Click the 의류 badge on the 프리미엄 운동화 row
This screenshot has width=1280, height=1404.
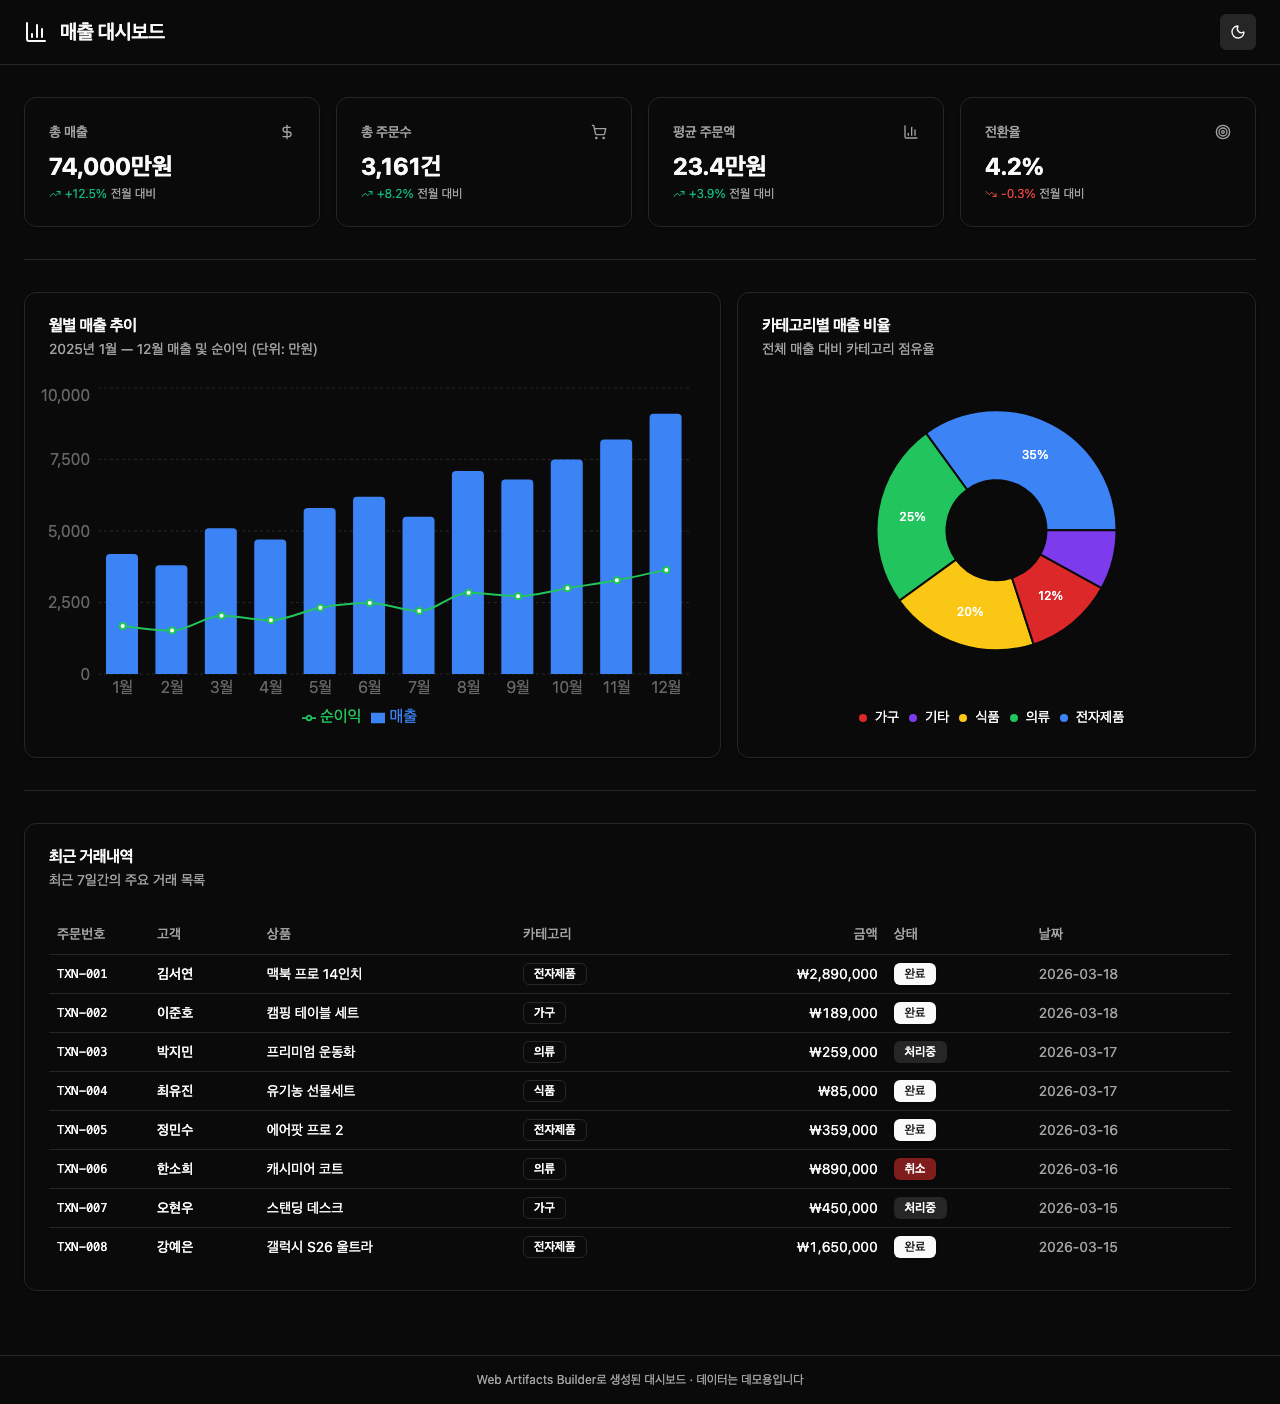pyautogui.click(x=544, y=1052)
